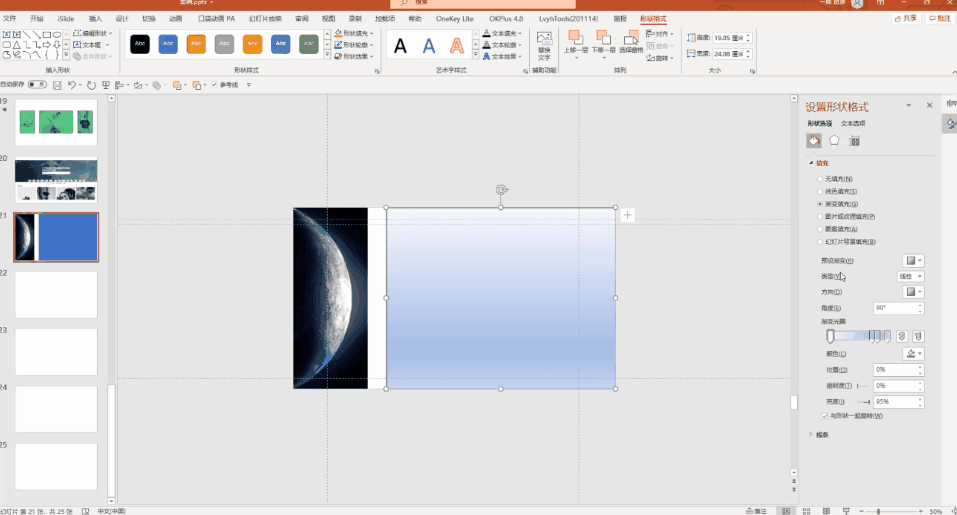957x515 pixels.
Task: Click the Normal view icon in status bar
Action: 786,511
